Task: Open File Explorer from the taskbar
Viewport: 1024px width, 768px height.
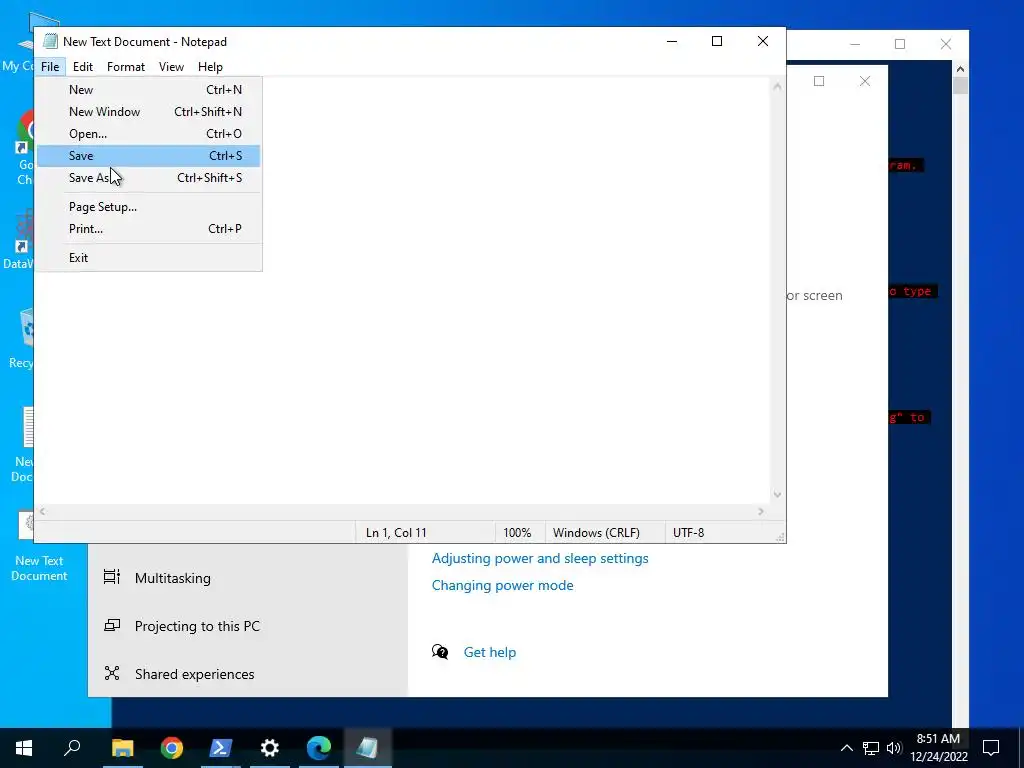Action: pyautogui.click(x=122, y=748)
